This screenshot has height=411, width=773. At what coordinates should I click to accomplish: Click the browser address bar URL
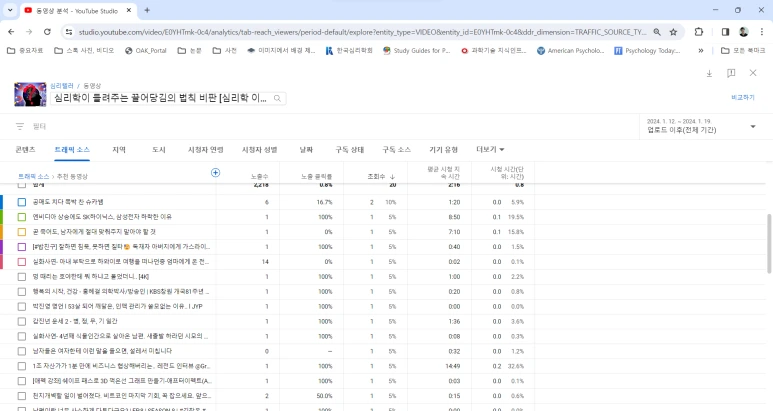(362, 32)
